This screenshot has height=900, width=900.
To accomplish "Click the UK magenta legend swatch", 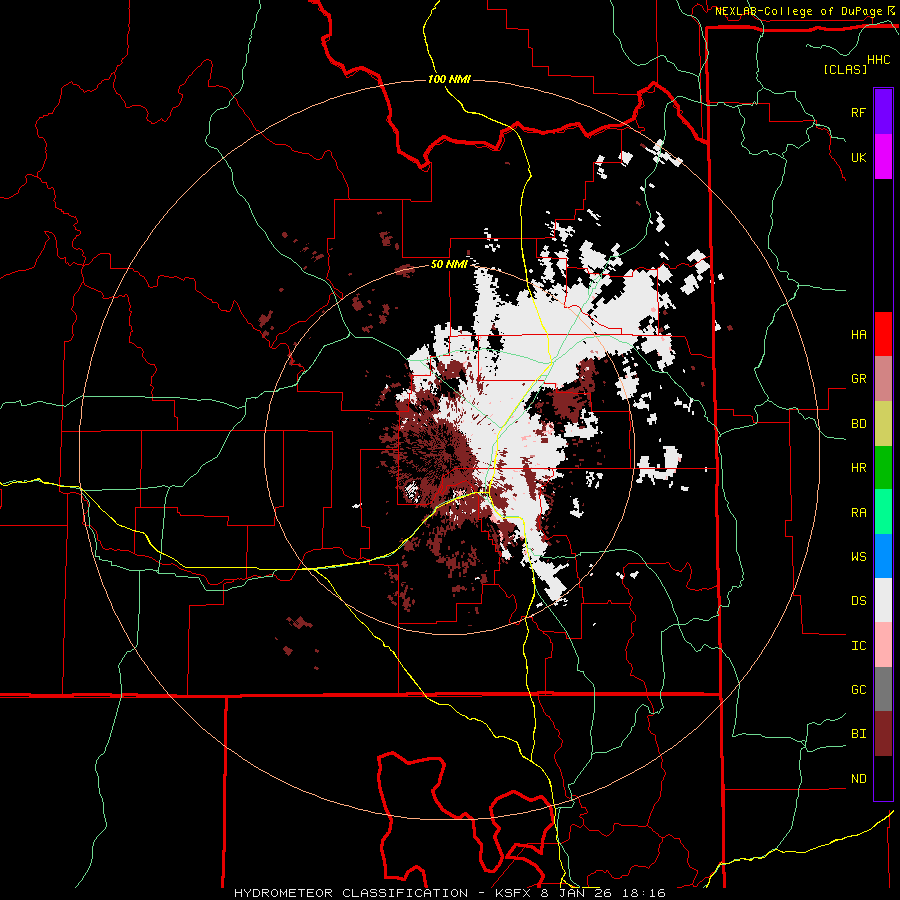I will point(883,157).
